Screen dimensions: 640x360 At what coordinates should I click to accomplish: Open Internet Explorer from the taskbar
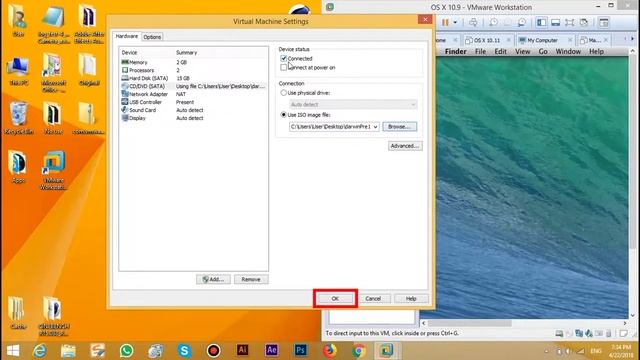[40, 351]
